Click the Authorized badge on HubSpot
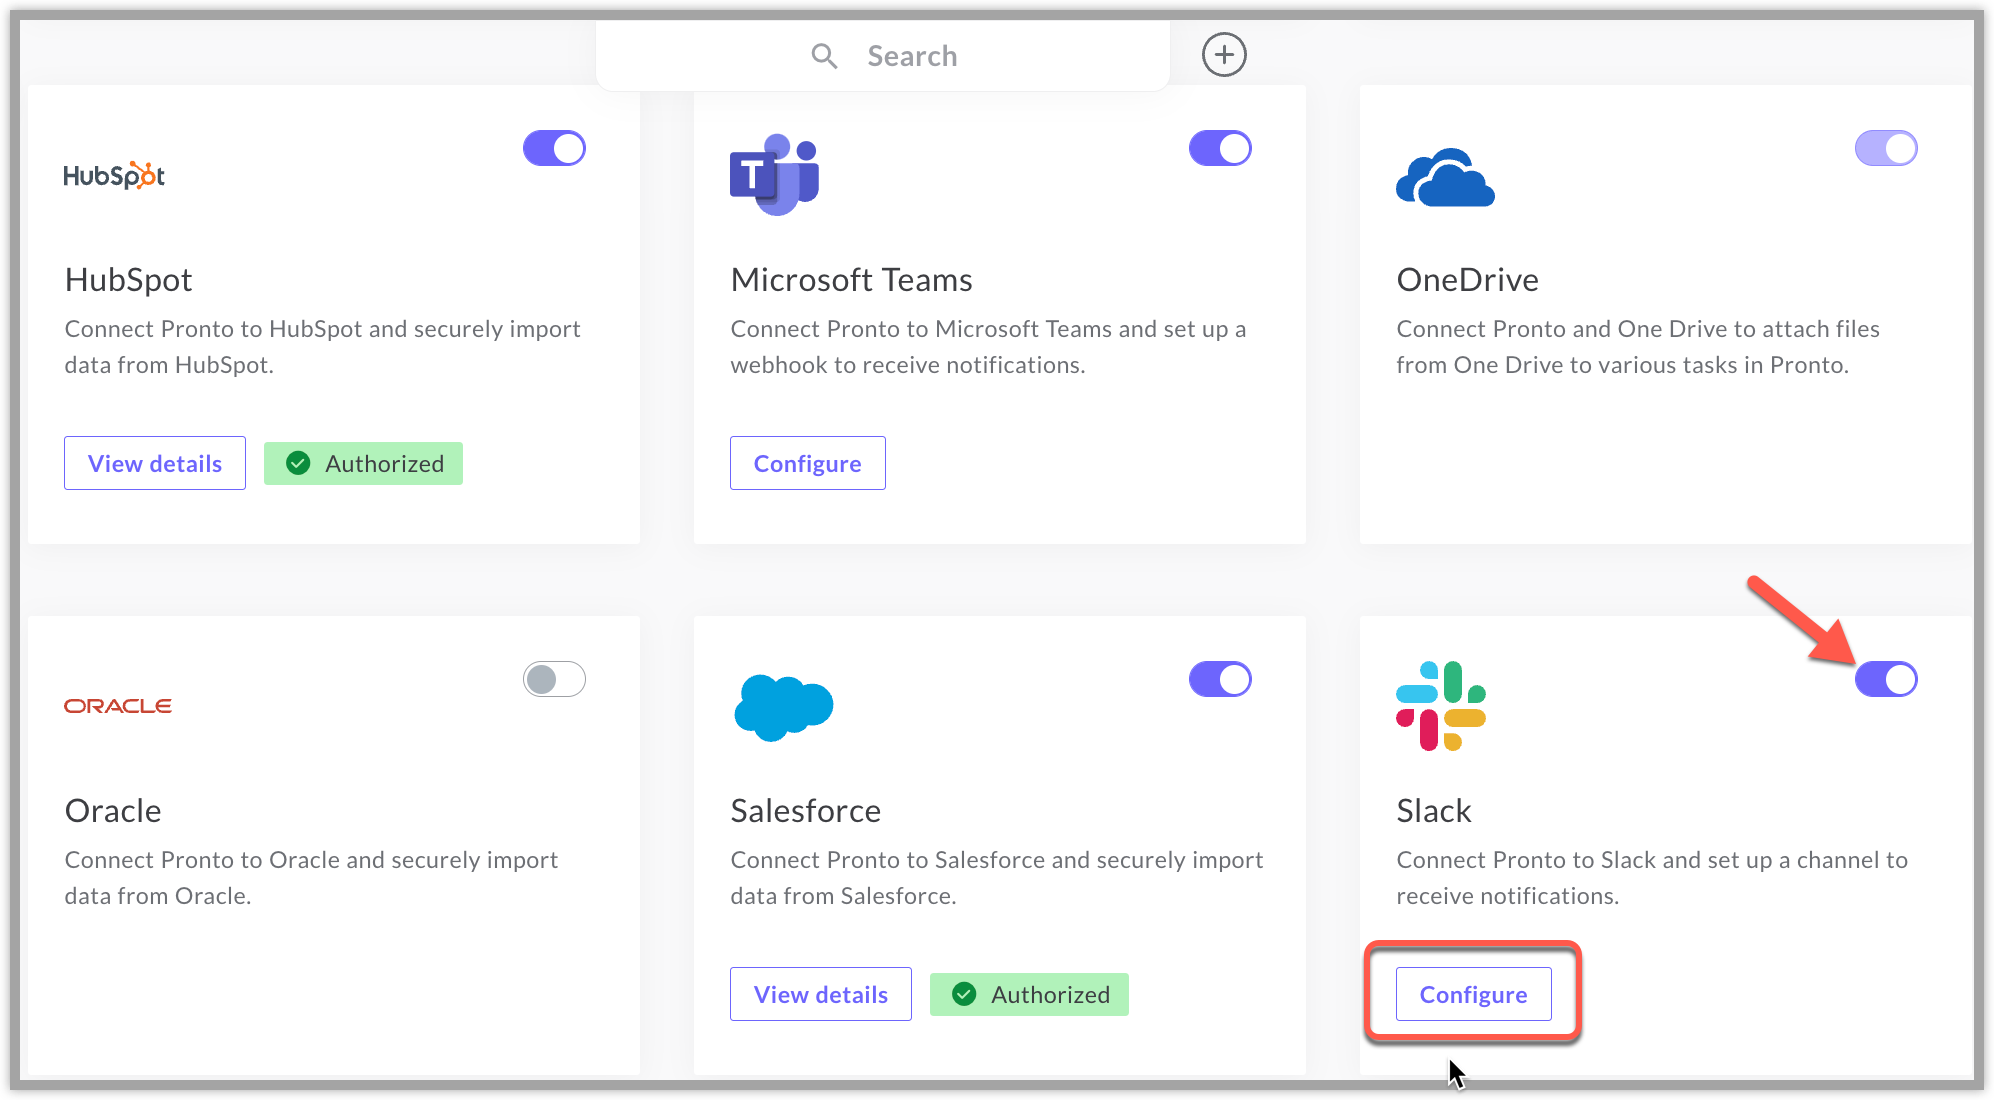This screenshot has width=1994, height=1100. point(363,463)
